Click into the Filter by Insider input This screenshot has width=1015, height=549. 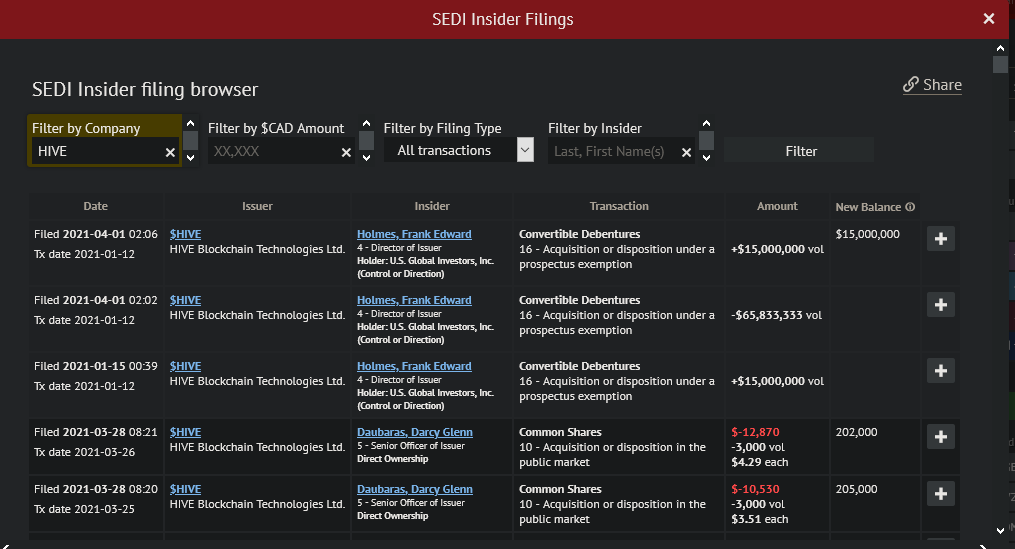point(614,152)
